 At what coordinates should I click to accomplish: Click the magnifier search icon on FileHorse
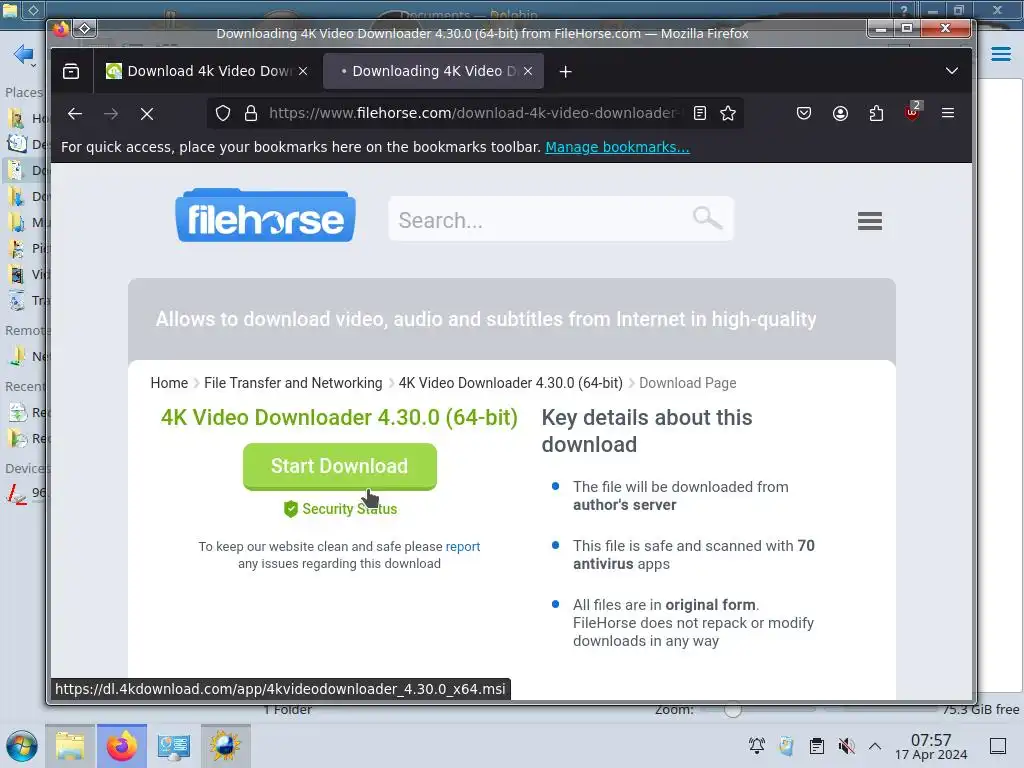pos(707,217)
